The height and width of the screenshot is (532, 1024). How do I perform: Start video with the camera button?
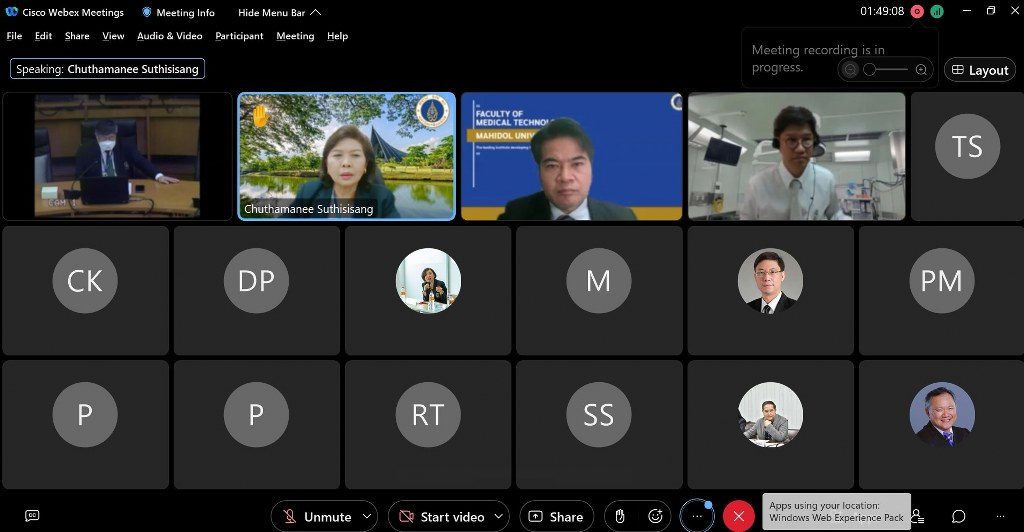point(441,516)
